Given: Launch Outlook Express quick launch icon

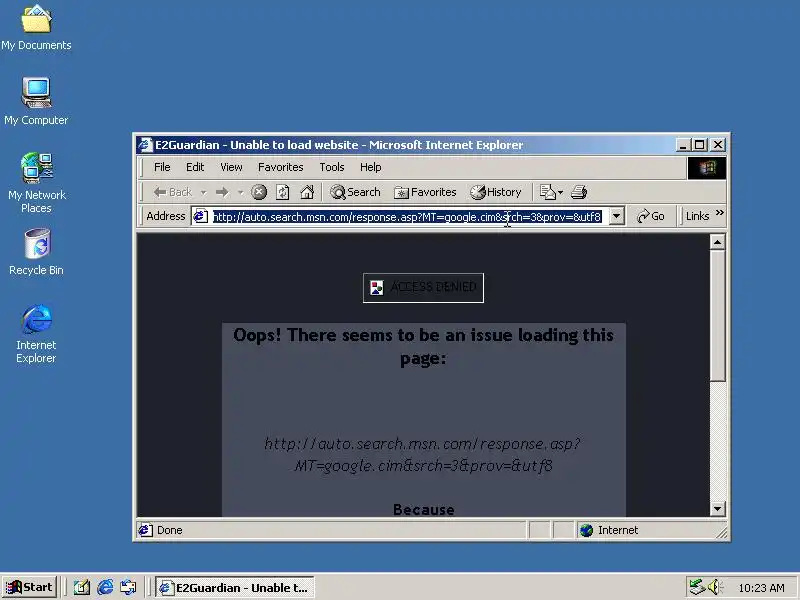Looking at the screenshot, I should (x=129, y=588).
